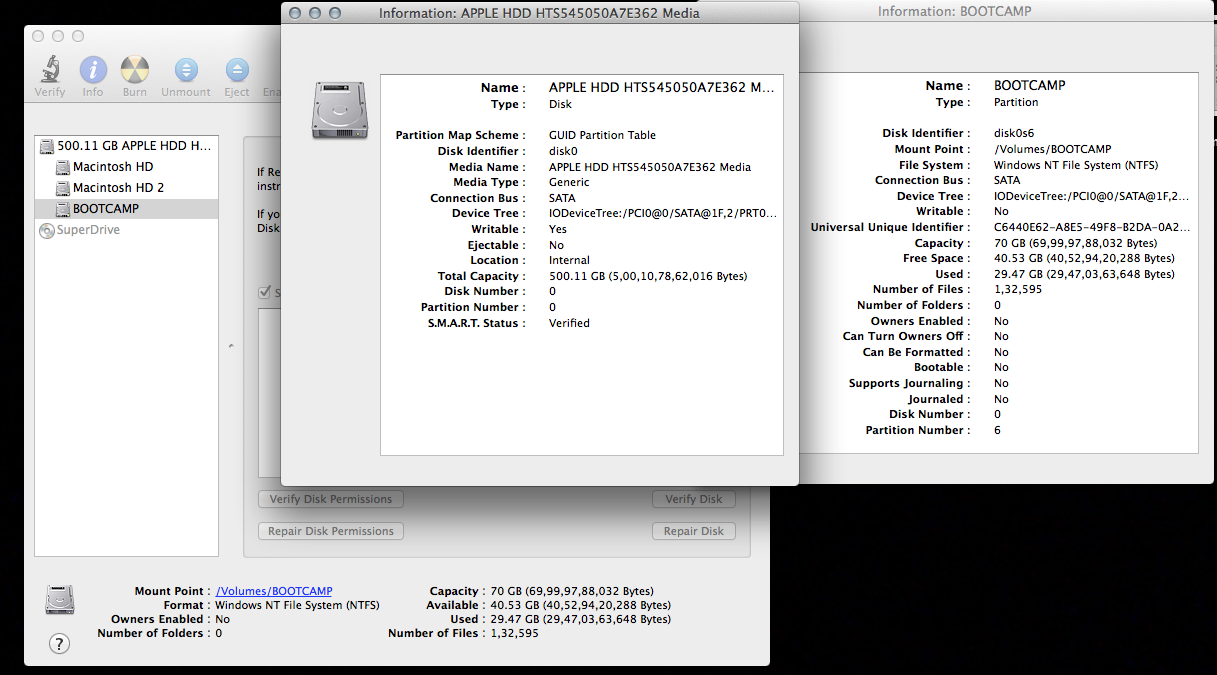Select the BOOTCAMP partition in sidebar
1217x675 pixels.
pyautogui.click(x=126, y=209)
